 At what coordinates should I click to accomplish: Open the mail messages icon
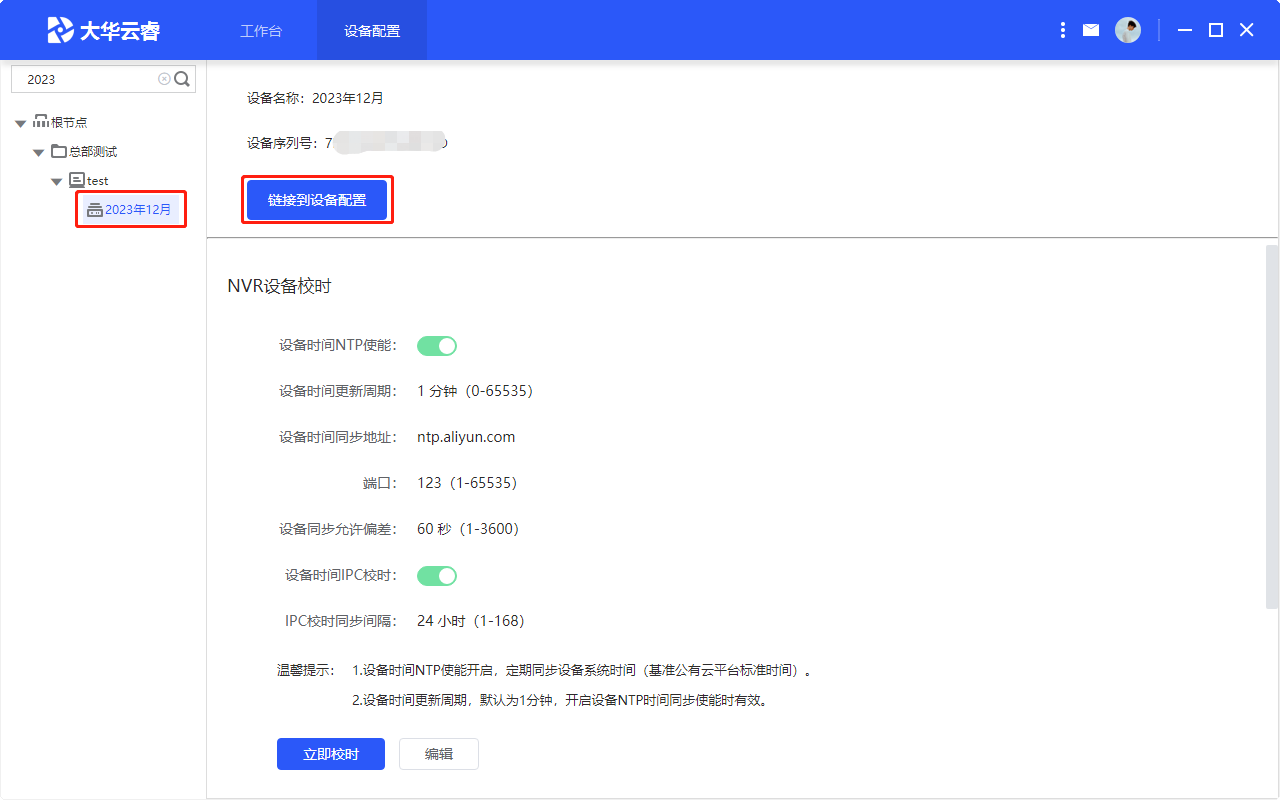[x=1091, y=31]
